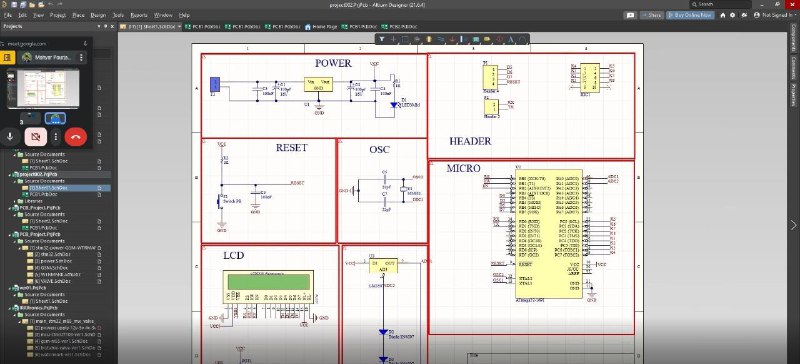Viewport: 800px width, 364px height.
Task: Click the Place Net Label yellow icon
Action: click(487, 39)
